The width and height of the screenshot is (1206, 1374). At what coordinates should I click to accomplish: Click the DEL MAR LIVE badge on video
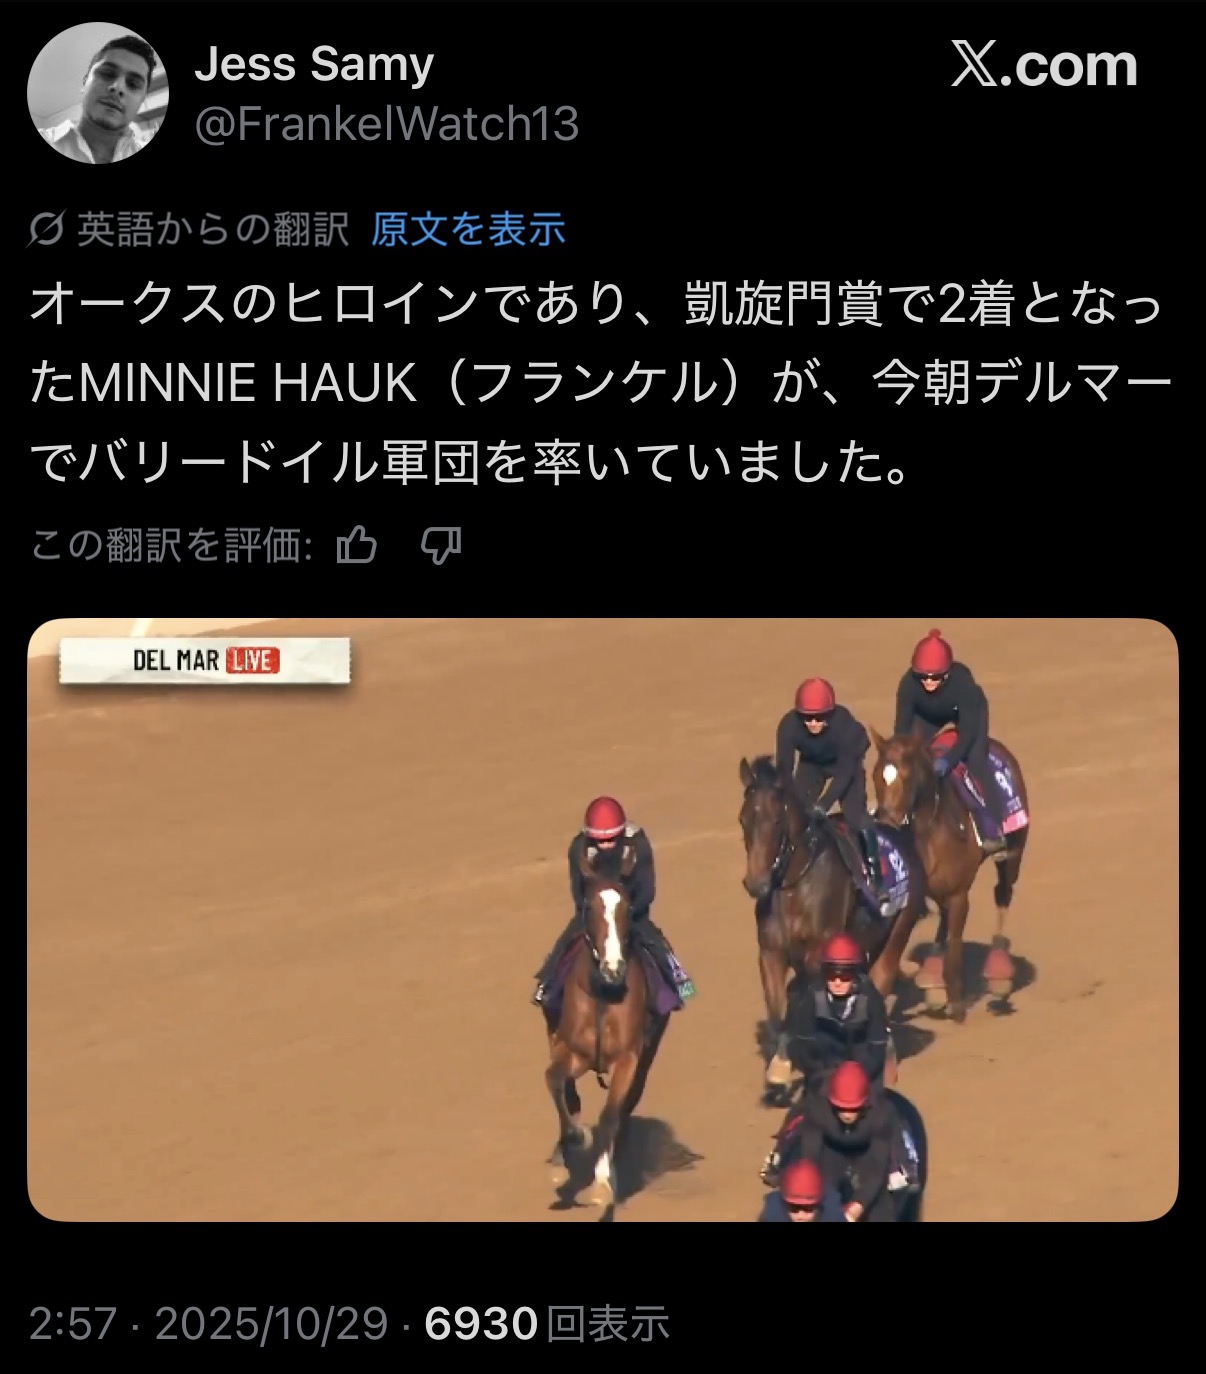click(x=205, y=661)
